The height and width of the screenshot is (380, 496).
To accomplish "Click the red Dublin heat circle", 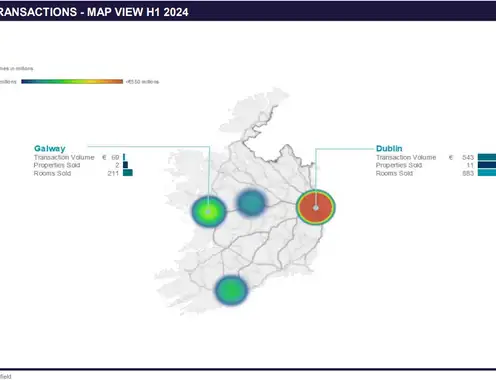I will pyautogui.click(x=316, y=207).
